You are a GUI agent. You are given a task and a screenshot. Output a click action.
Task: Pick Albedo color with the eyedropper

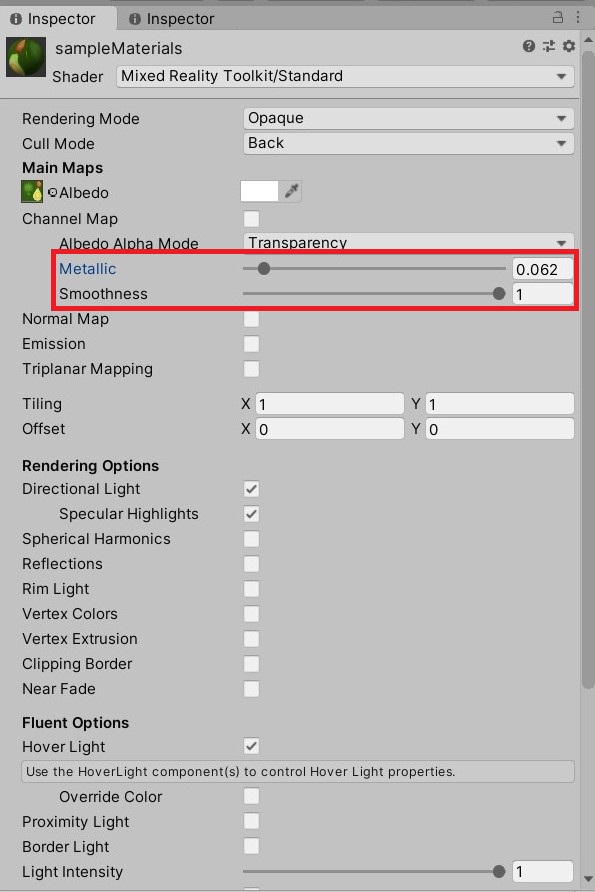pyautogui.click(x=291, y=191)
